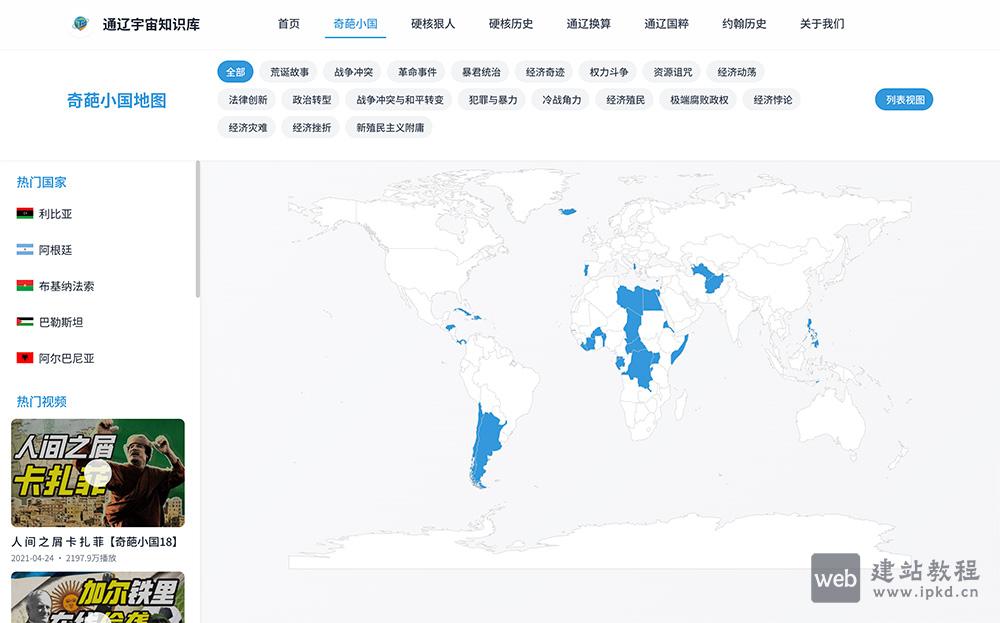1000x623 pixels.
Task: Filter by 经济悖论 tag
Action: click(773, 99)
